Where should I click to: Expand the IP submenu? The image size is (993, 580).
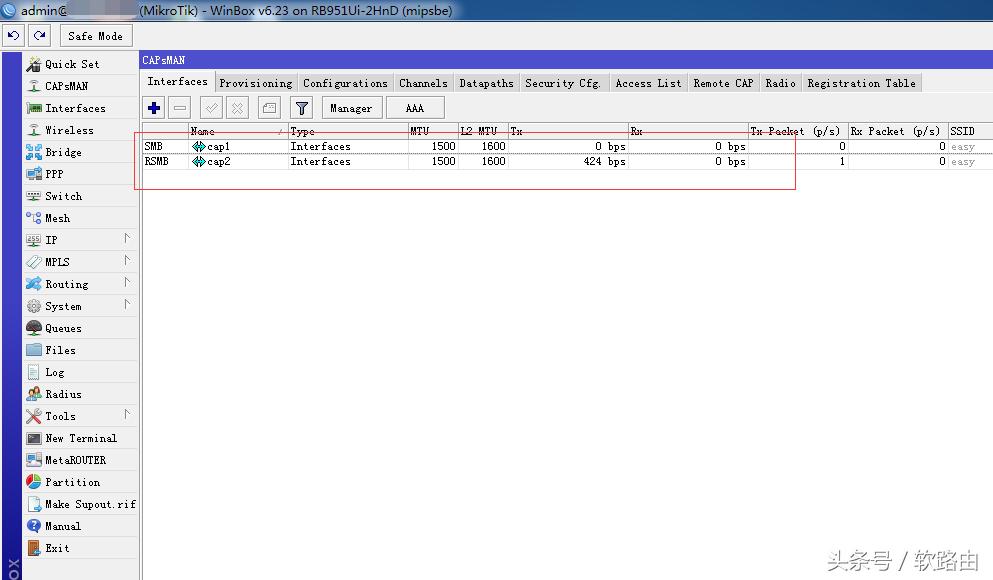(80, 240)
